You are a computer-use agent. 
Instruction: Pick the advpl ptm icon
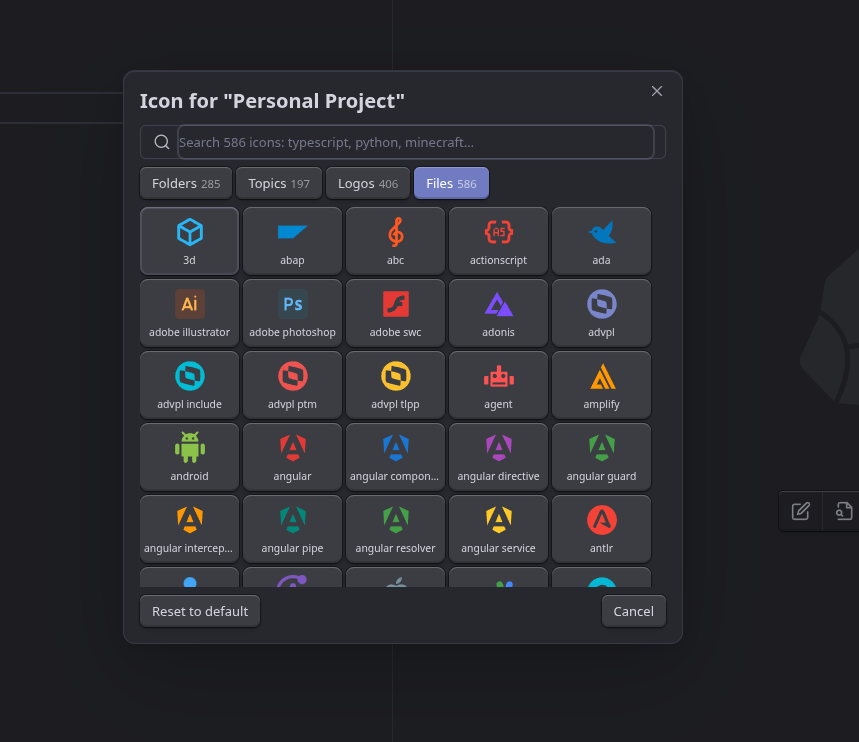click(293, 385)
